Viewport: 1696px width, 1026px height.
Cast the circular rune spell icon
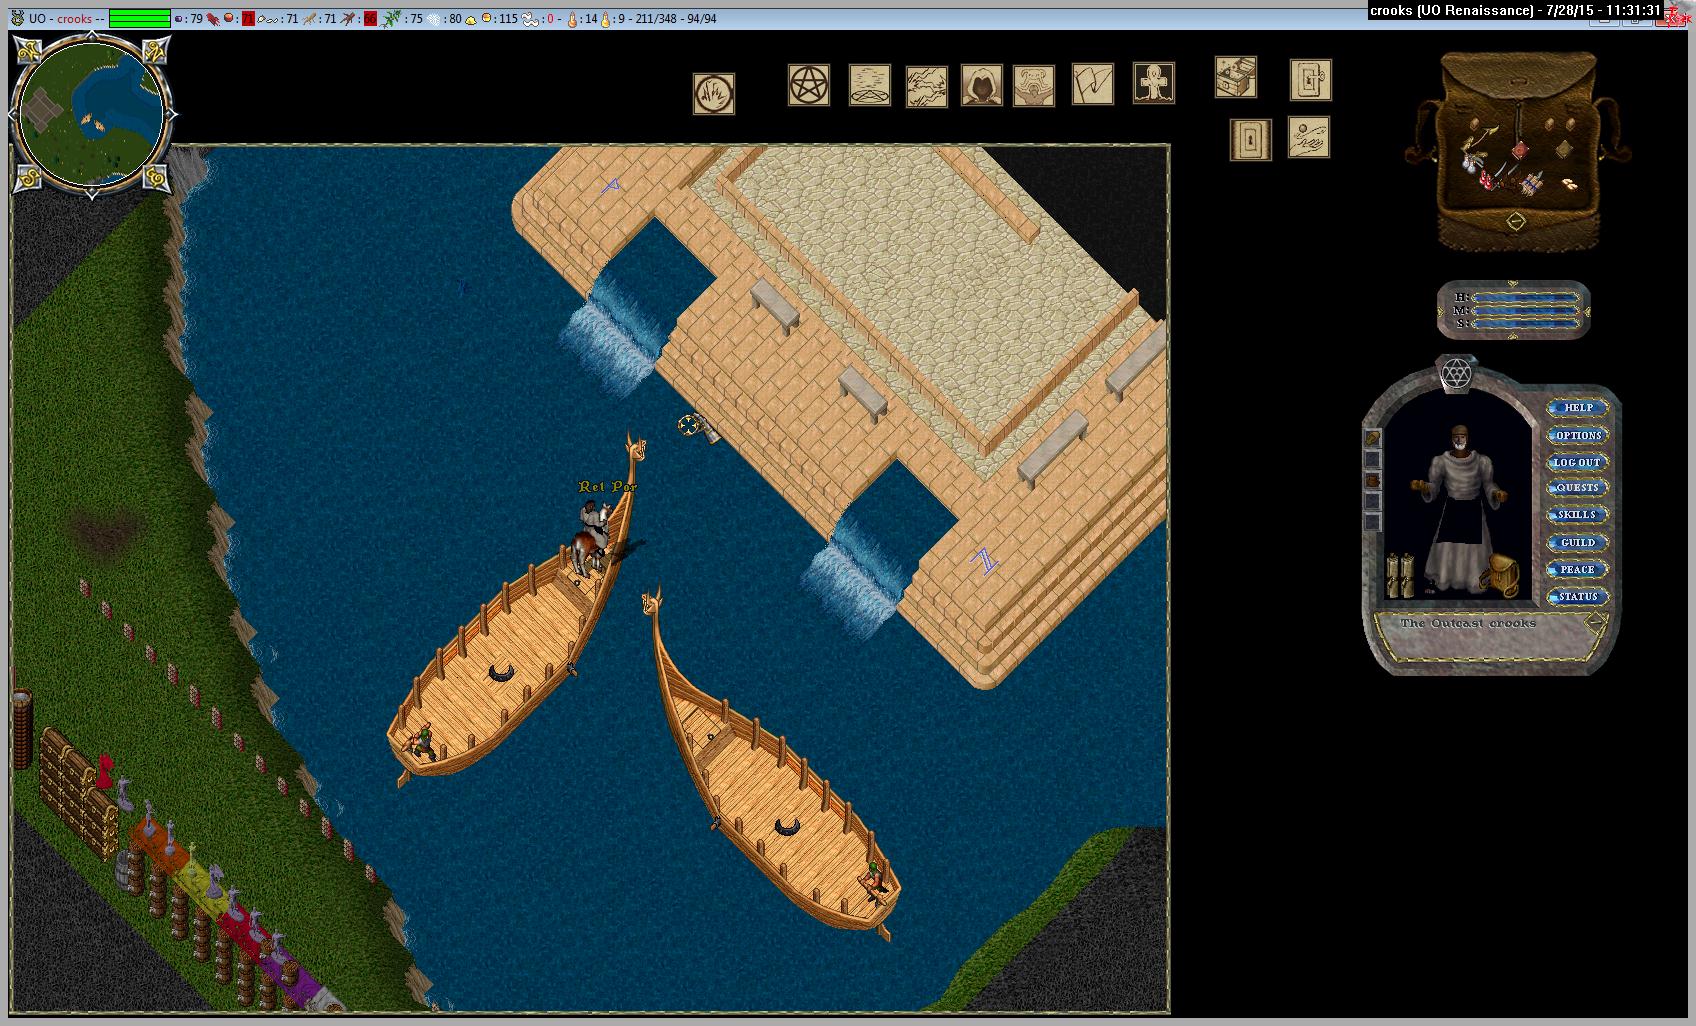tap(714, 94)
